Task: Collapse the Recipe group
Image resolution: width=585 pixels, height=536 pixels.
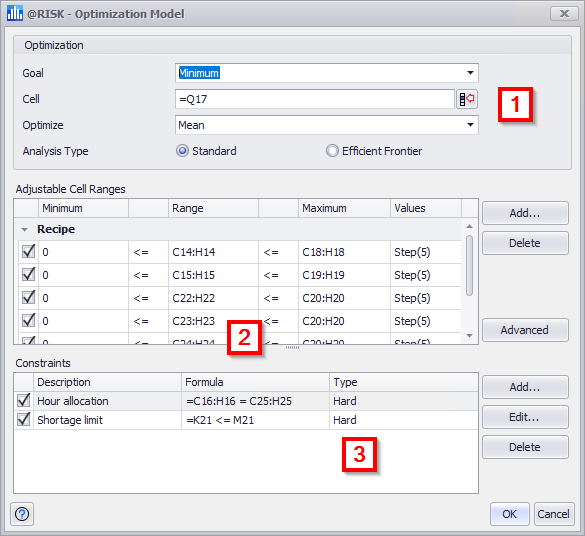Action: pos(25,229)
